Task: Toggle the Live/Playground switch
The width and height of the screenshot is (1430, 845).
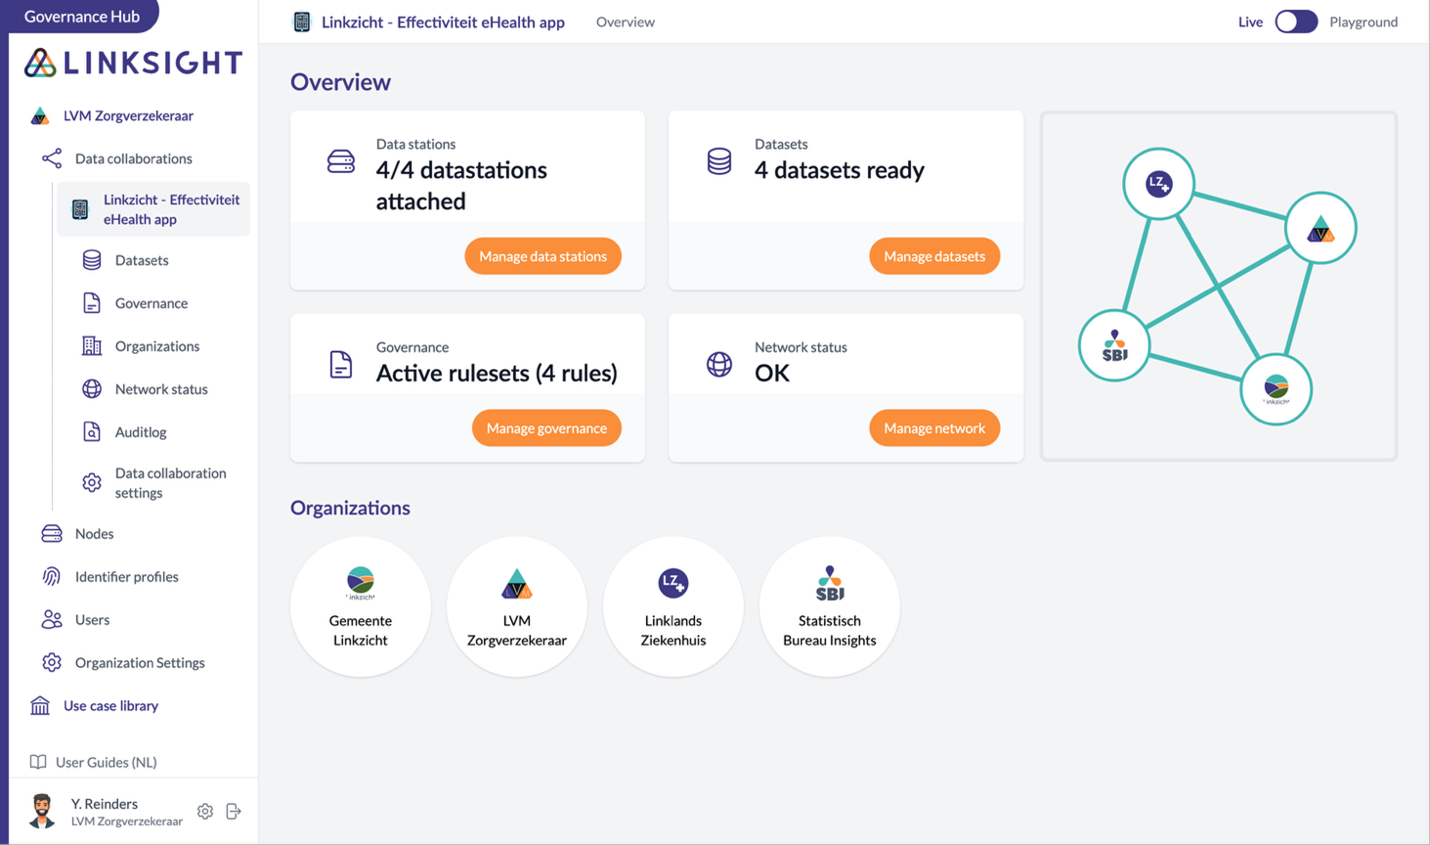Action: point(1295,22)
